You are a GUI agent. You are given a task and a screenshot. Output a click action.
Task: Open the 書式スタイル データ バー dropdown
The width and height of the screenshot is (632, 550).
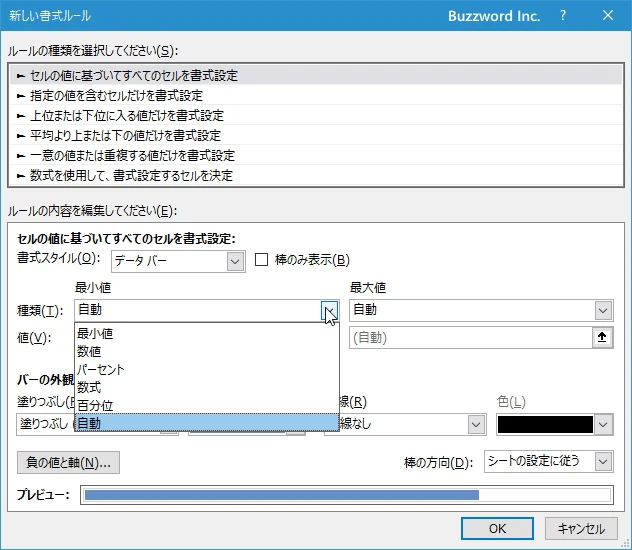(235, 262)
